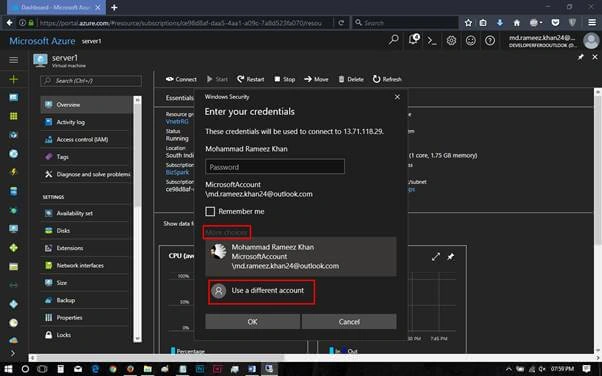This screenshot has width=602, height=376.
Task: Click the Essentials section header
Action: pos(179,98)
